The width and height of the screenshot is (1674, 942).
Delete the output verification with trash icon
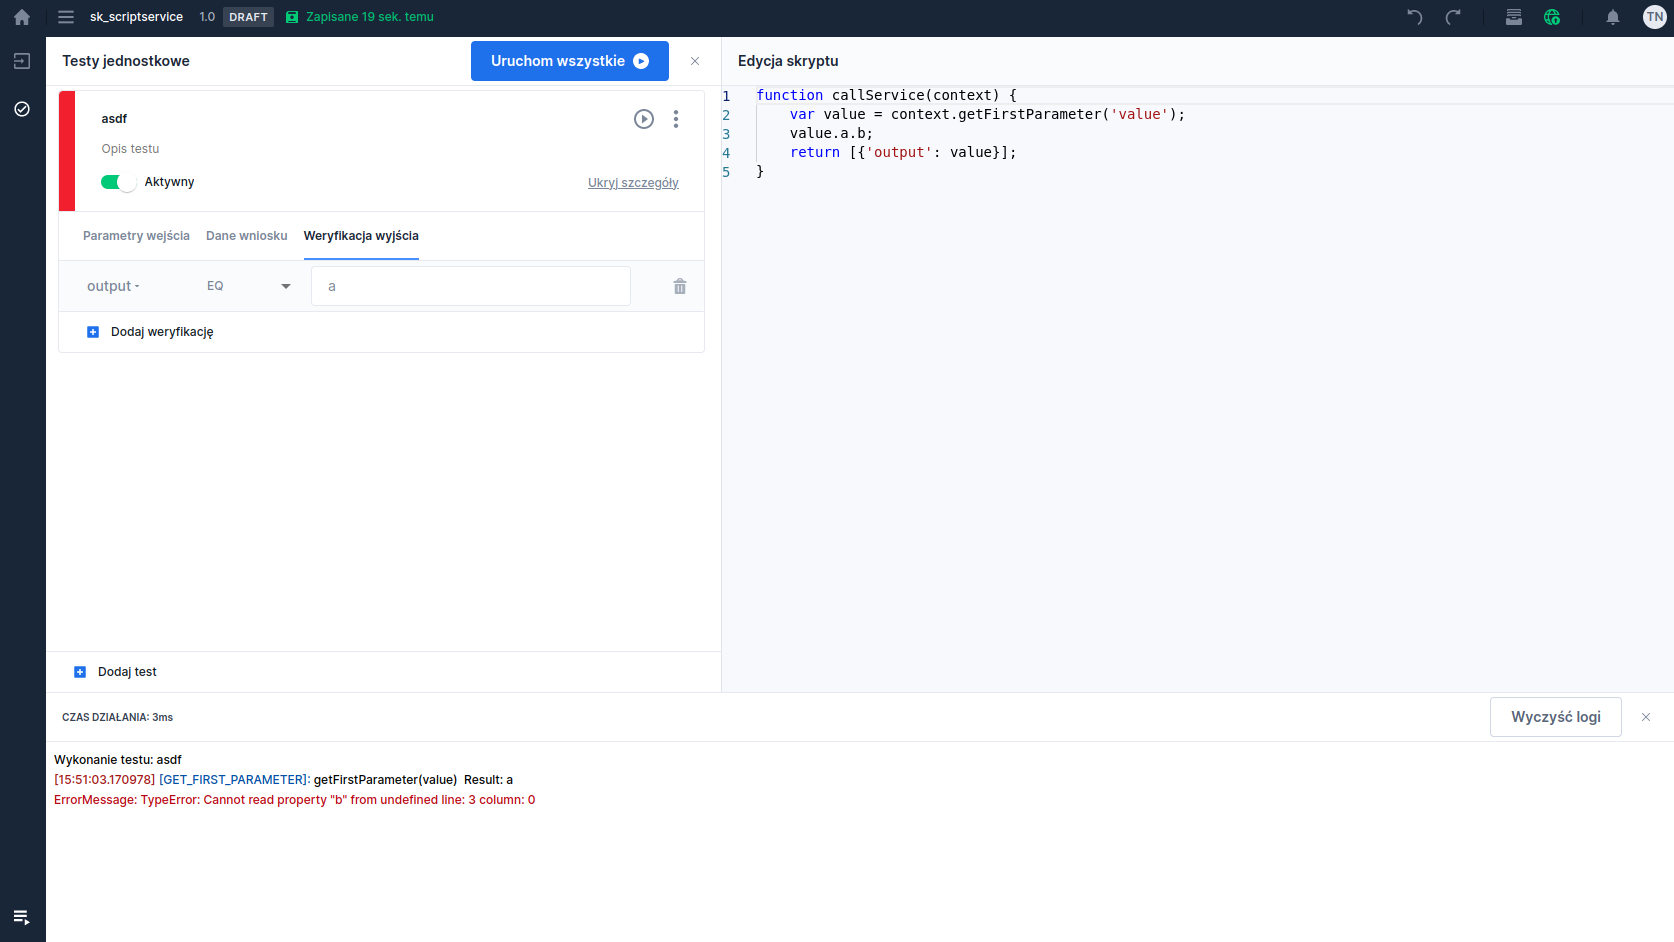680,287
